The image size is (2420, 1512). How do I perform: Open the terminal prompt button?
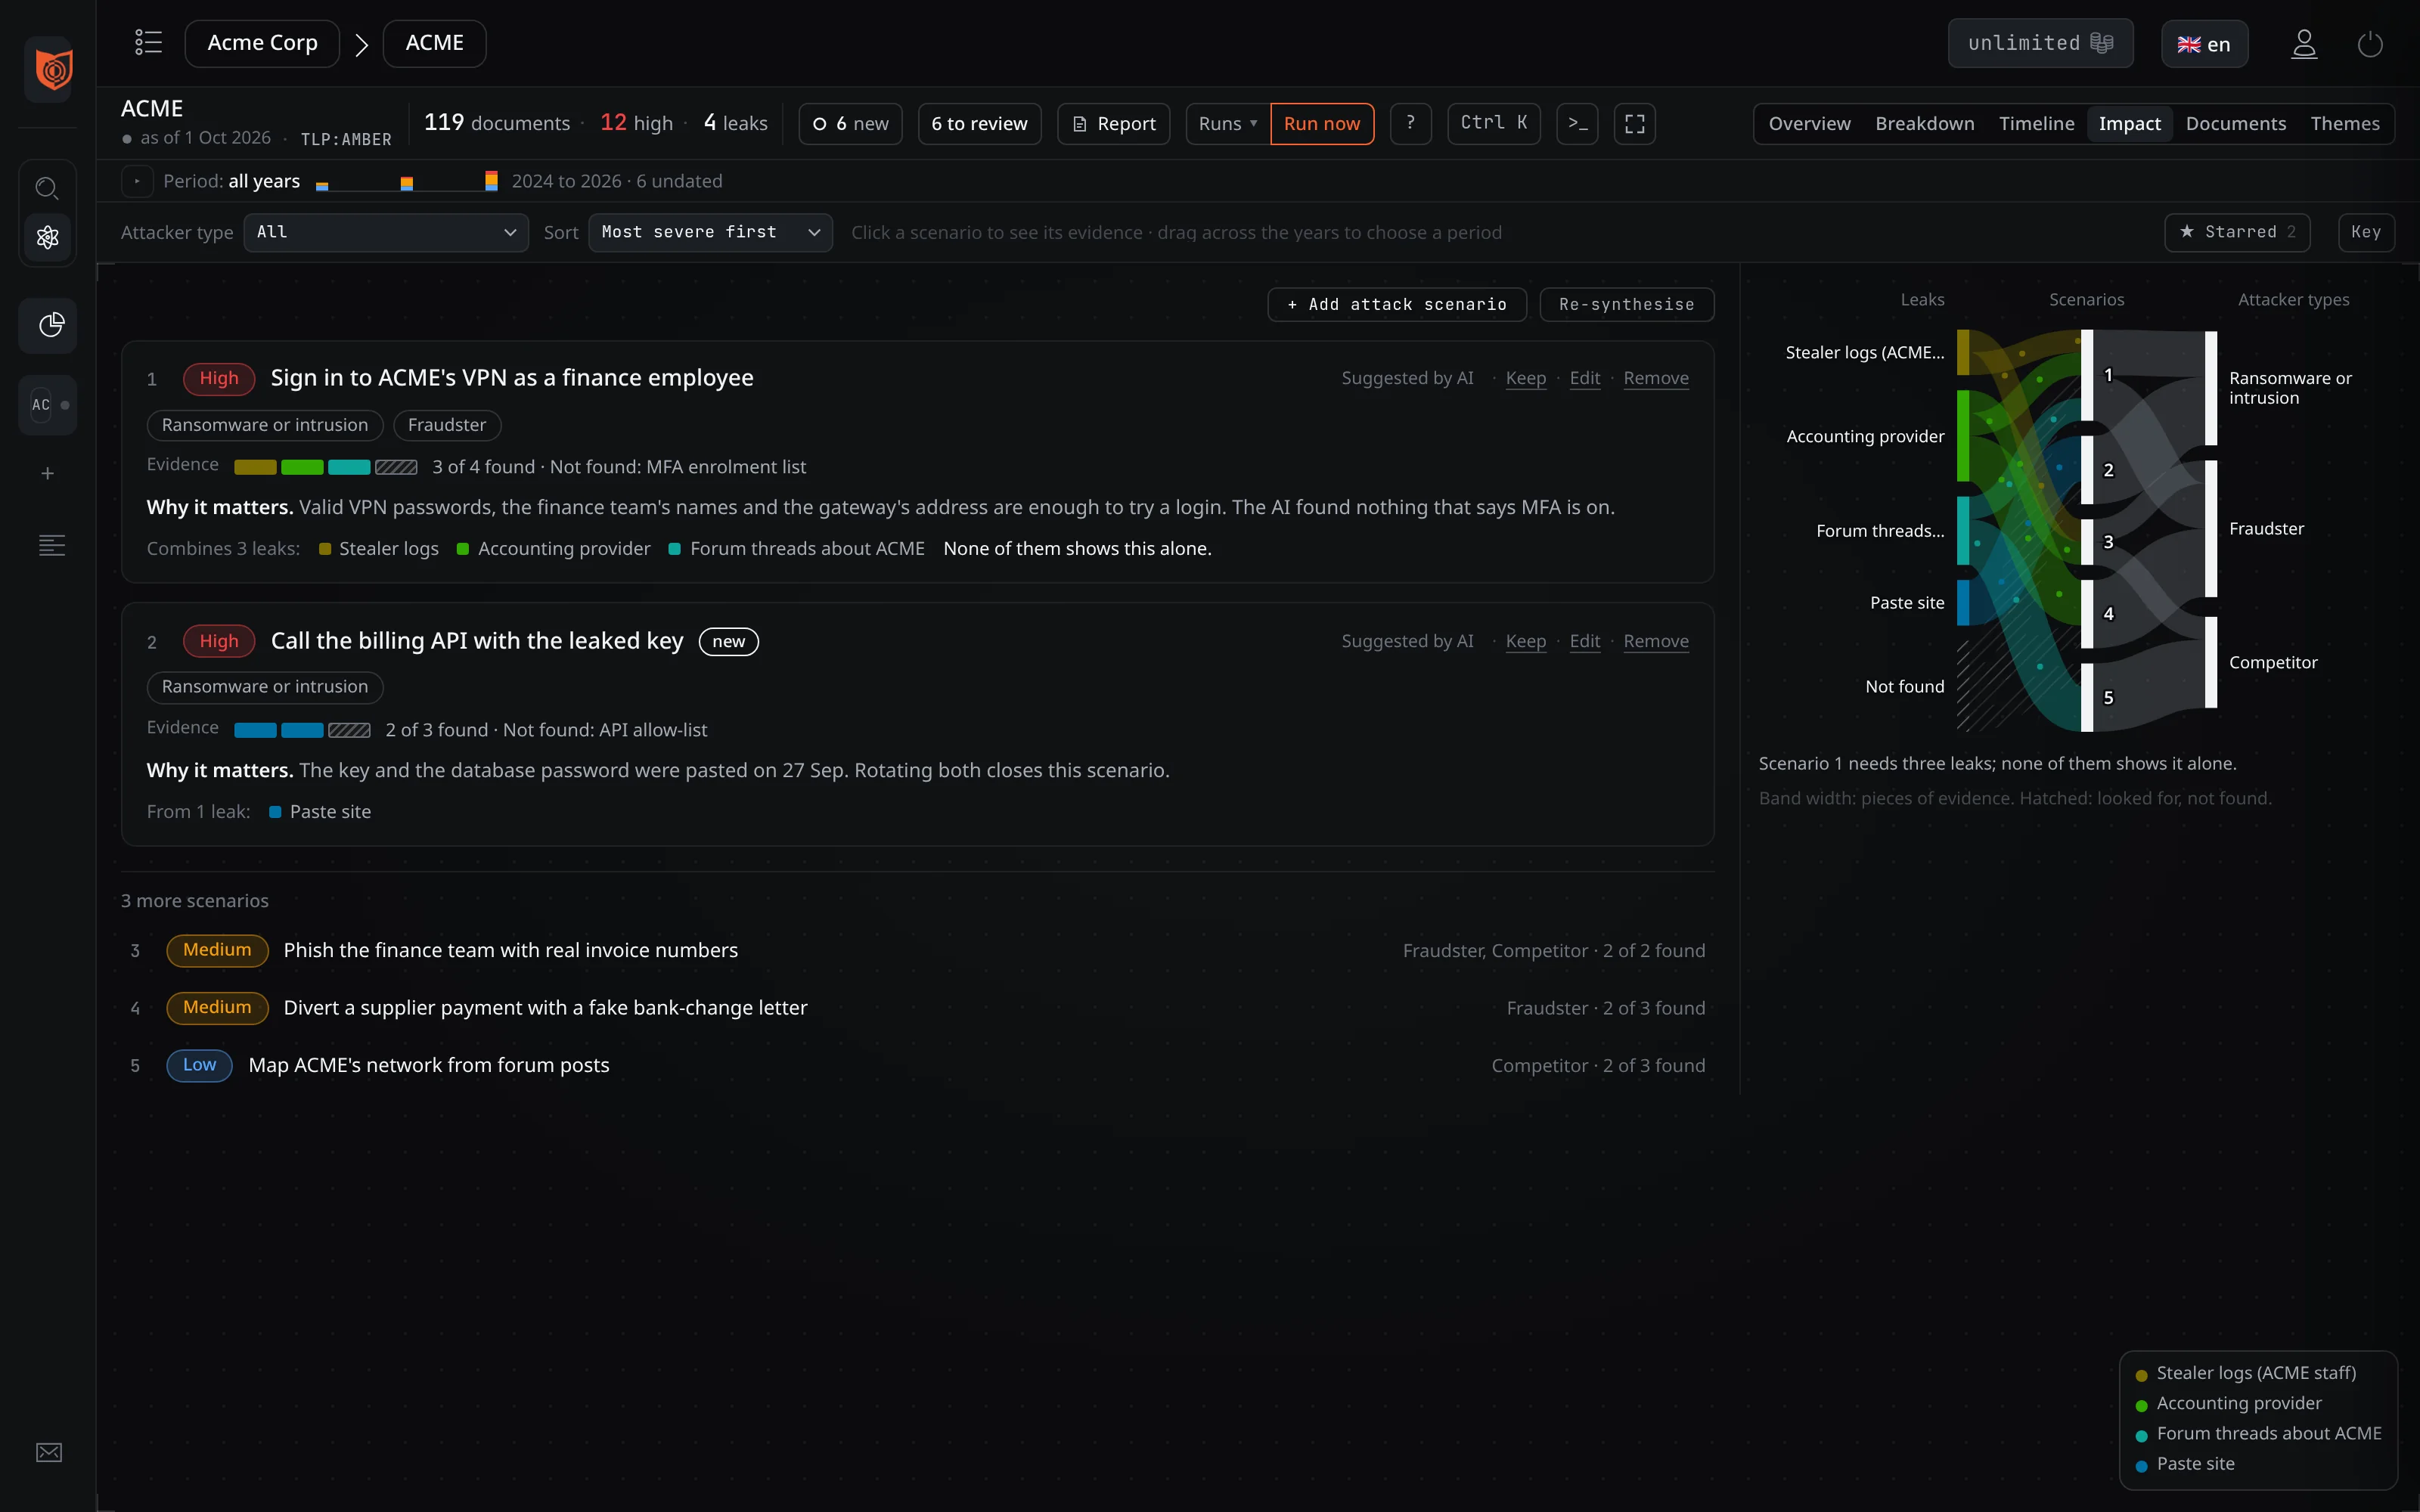coord(1577,123)
